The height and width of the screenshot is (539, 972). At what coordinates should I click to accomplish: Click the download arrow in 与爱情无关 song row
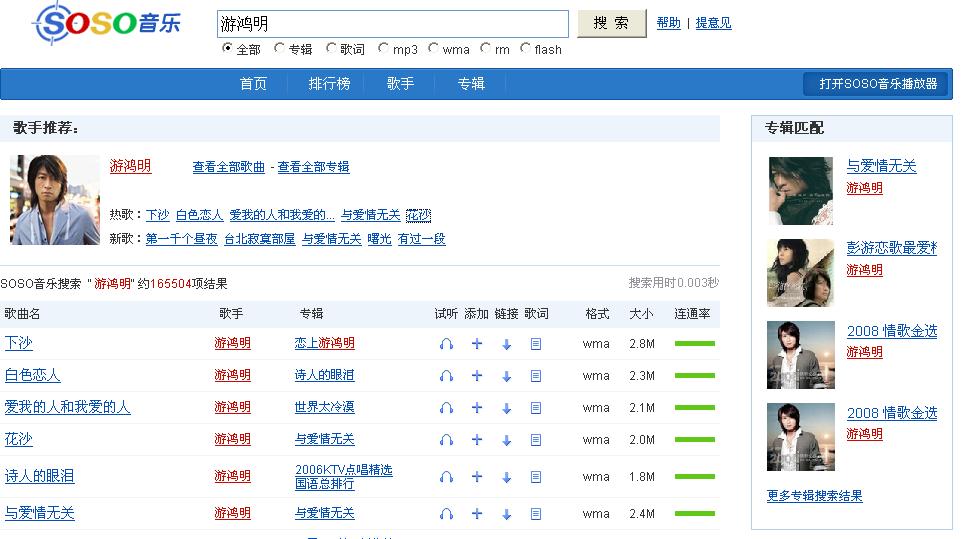tap(506, 515)
